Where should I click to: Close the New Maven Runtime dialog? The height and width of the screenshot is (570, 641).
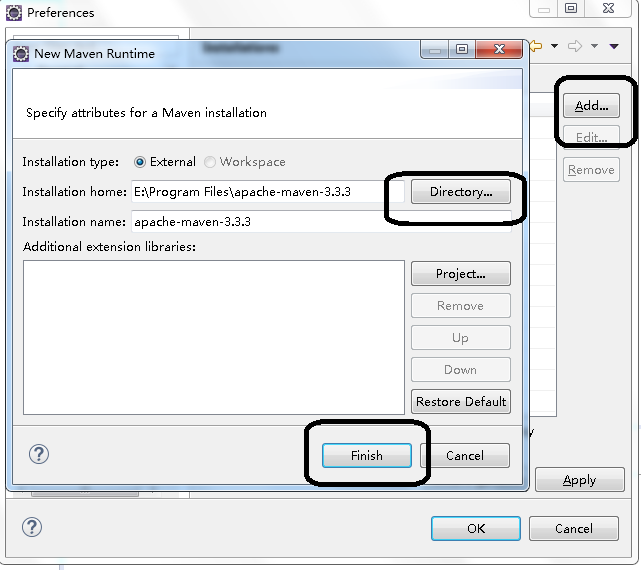coord(499,49)
